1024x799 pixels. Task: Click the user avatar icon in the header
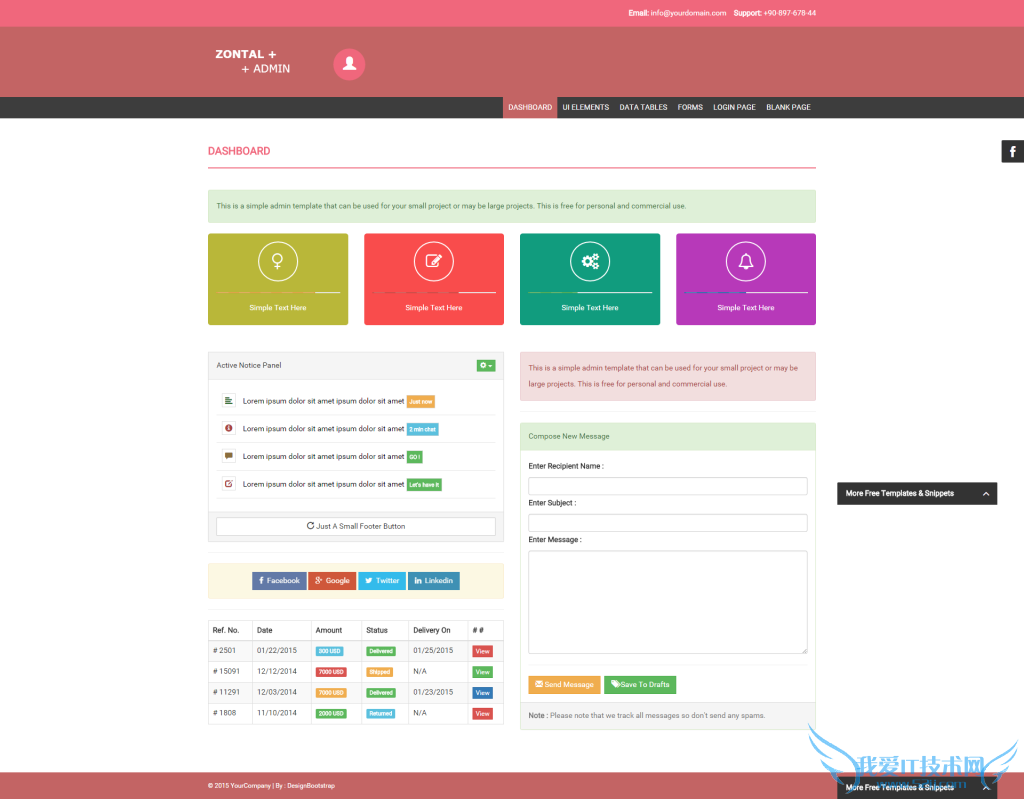click(x=349, y=63)
